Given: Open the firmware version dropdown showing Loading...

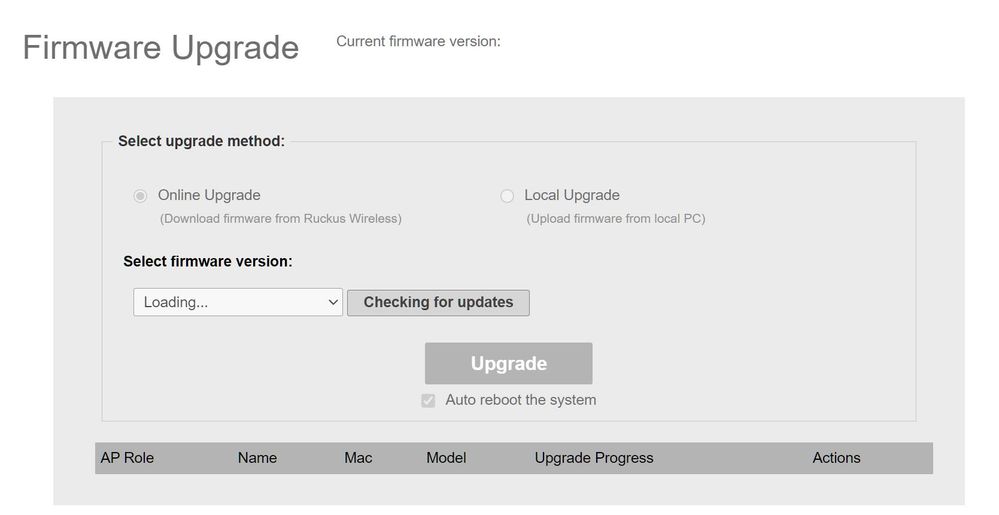Looking at the screenshot, I should (x=238, y=302).
